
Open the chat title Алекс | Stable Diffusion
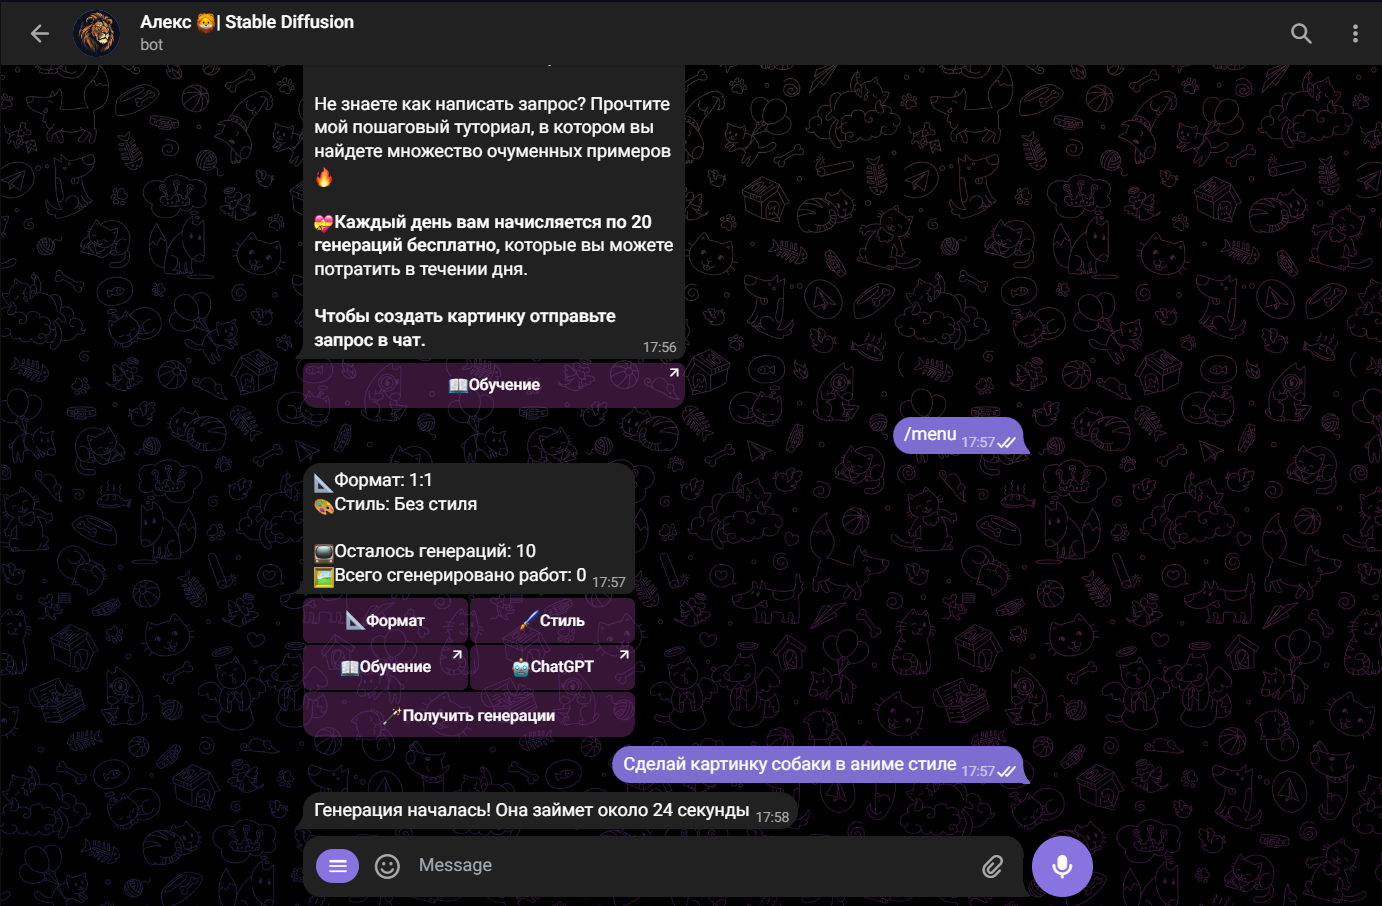[247, 22]
